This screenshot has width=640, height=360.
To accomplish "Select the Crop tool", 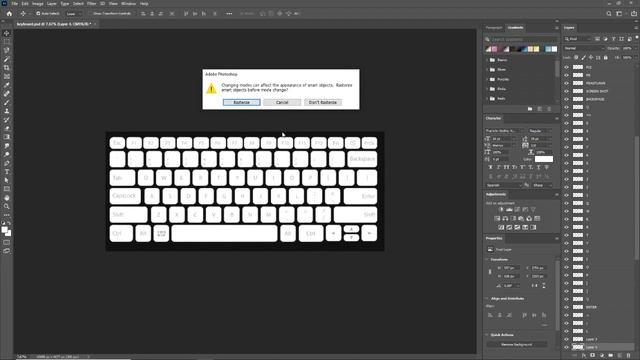I will point(7,68).
